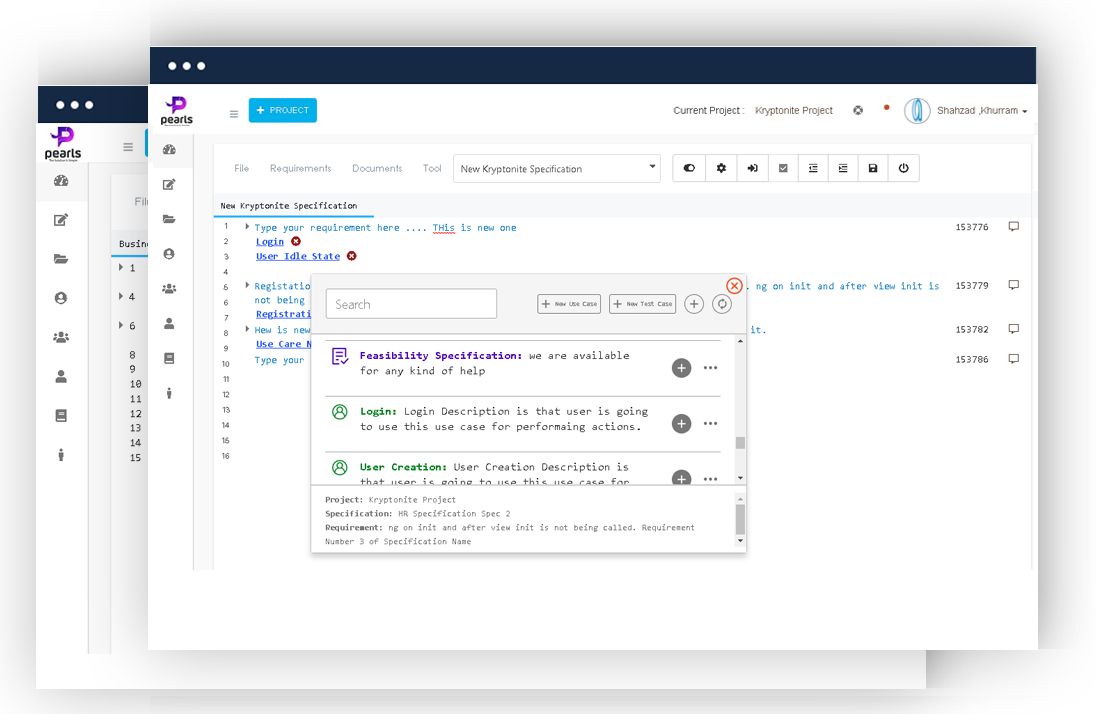Open the New Kryptonite Specification dropdown
1096x714 pixels.
tap(556, 169)
